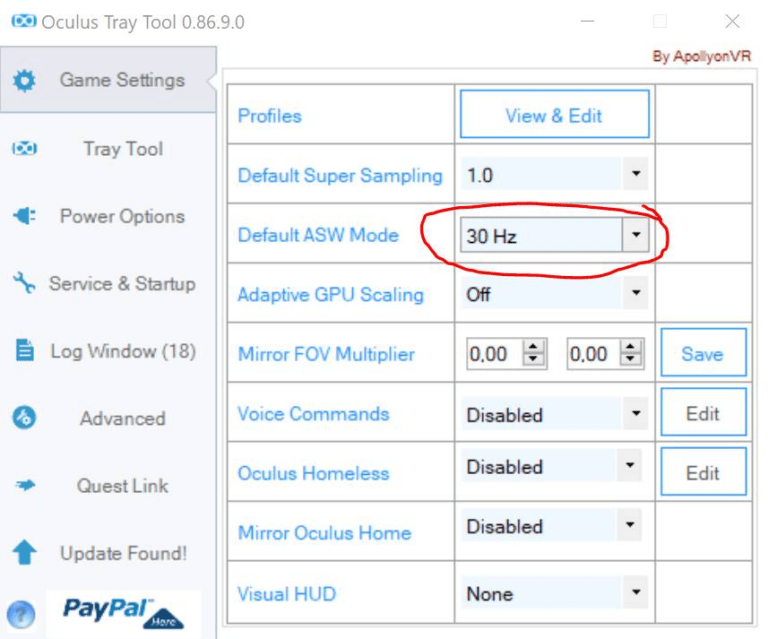This screenshot has height=639, width=768.
Task: Save the Mirror FOV Multiplier values
Action: [x=702, y=354]
